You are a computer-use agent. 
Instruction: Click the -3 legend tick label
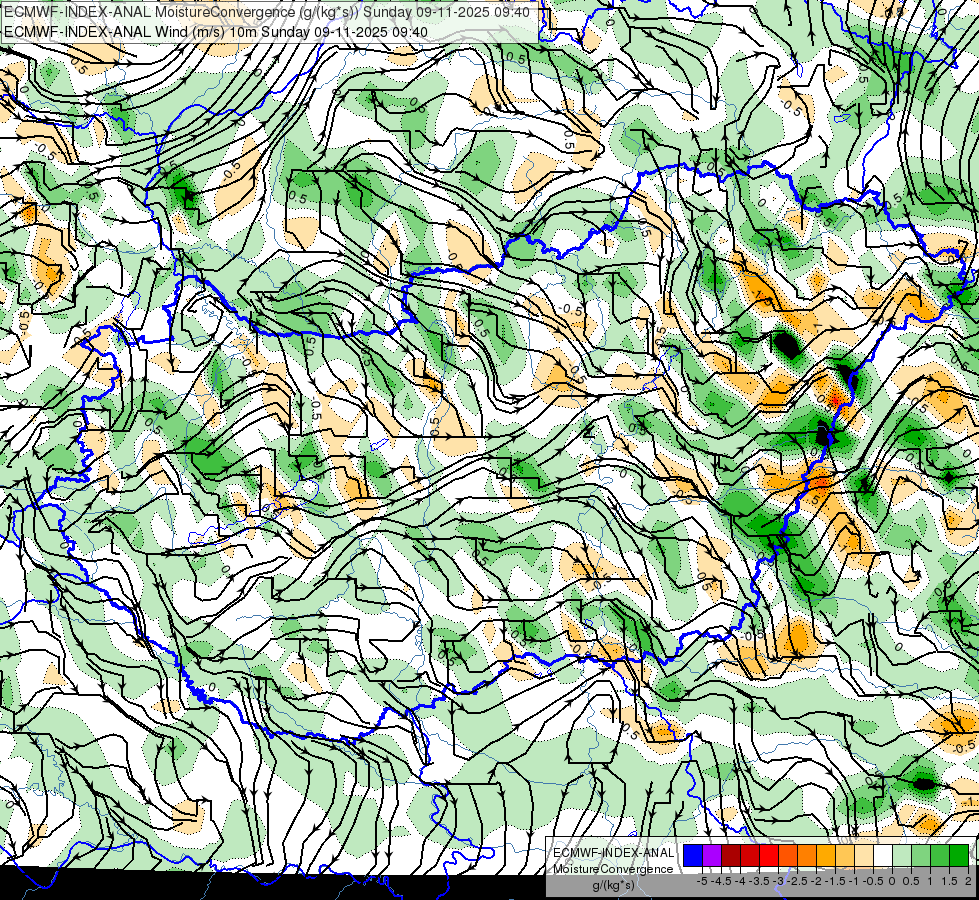[779, 881]
